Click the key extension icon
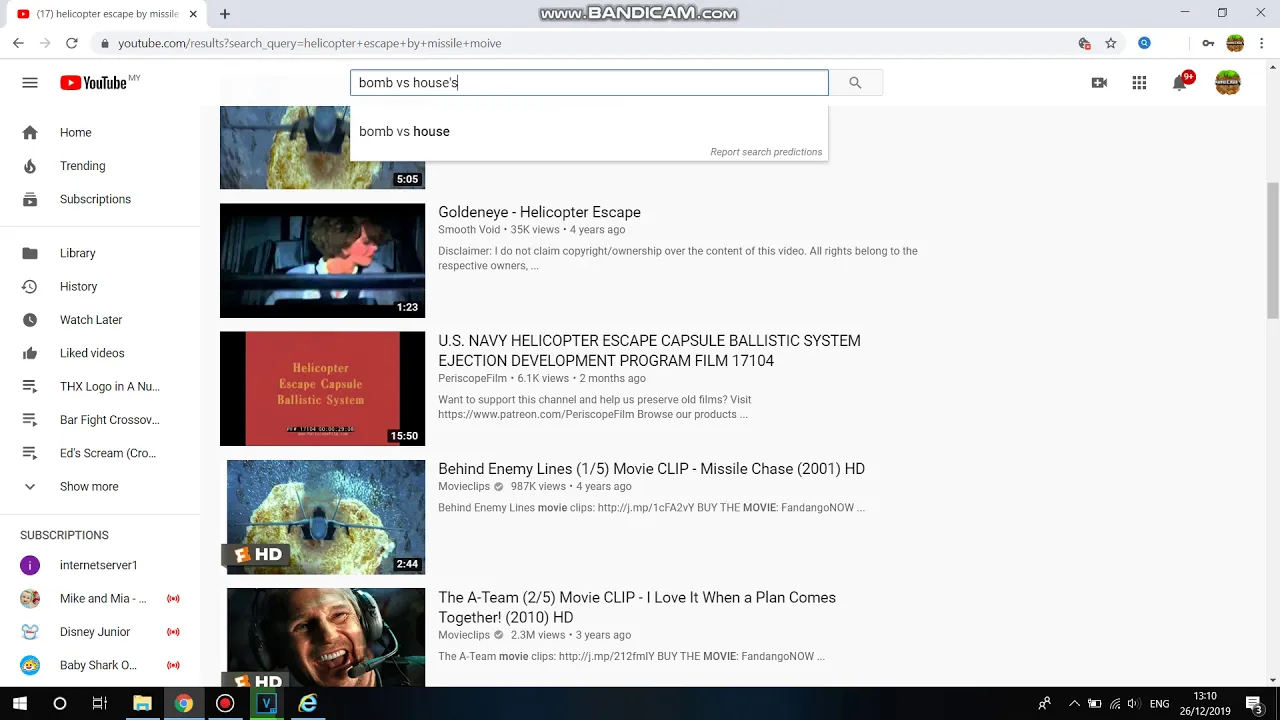Viewport: 1280px width, 720px height. pyautogui.click(x=1208, y=43)
